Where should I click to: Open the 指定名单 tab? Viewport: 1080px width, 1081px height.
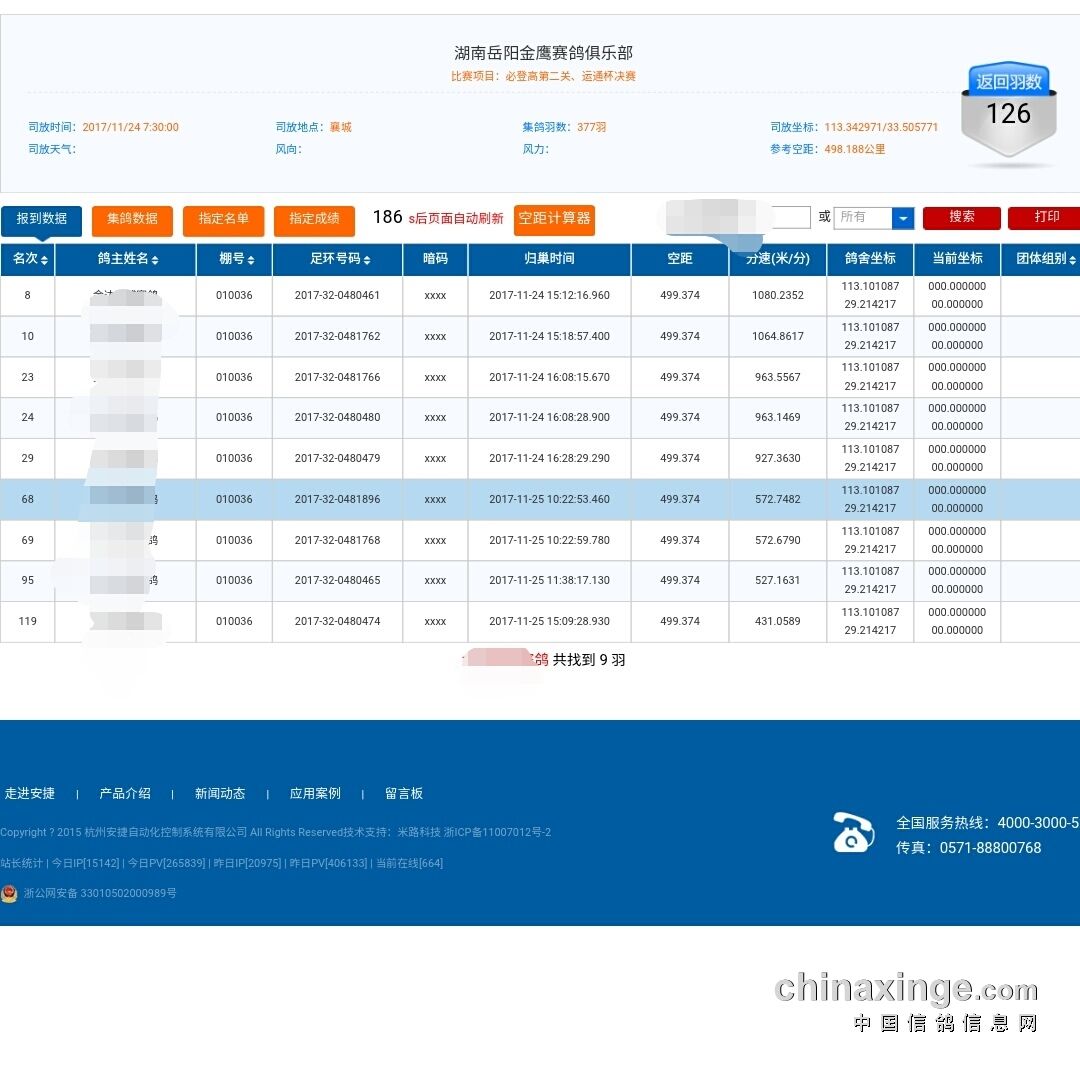point(223,219)
